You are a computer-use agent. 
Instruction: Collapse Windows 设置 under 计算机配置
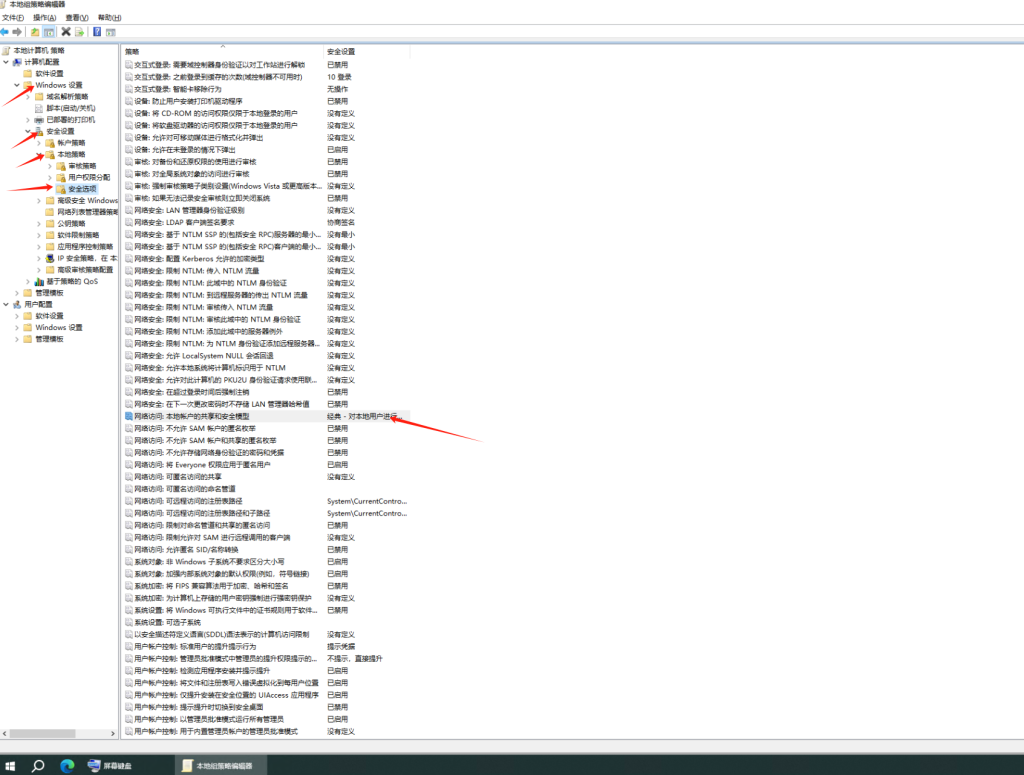coord(17,85)
